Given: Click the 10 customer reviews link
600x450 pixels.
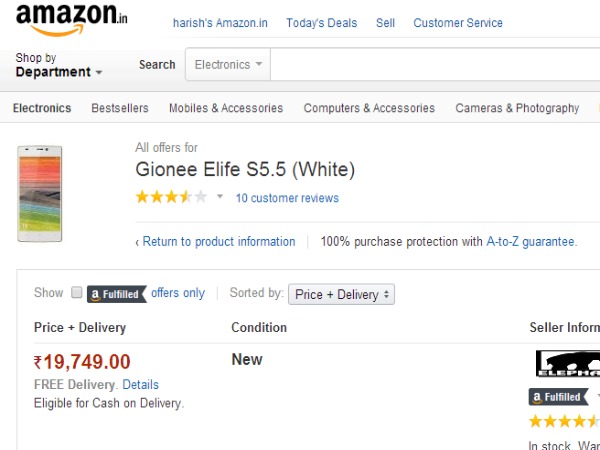Looking at the screenshot, I should [287, 198].
